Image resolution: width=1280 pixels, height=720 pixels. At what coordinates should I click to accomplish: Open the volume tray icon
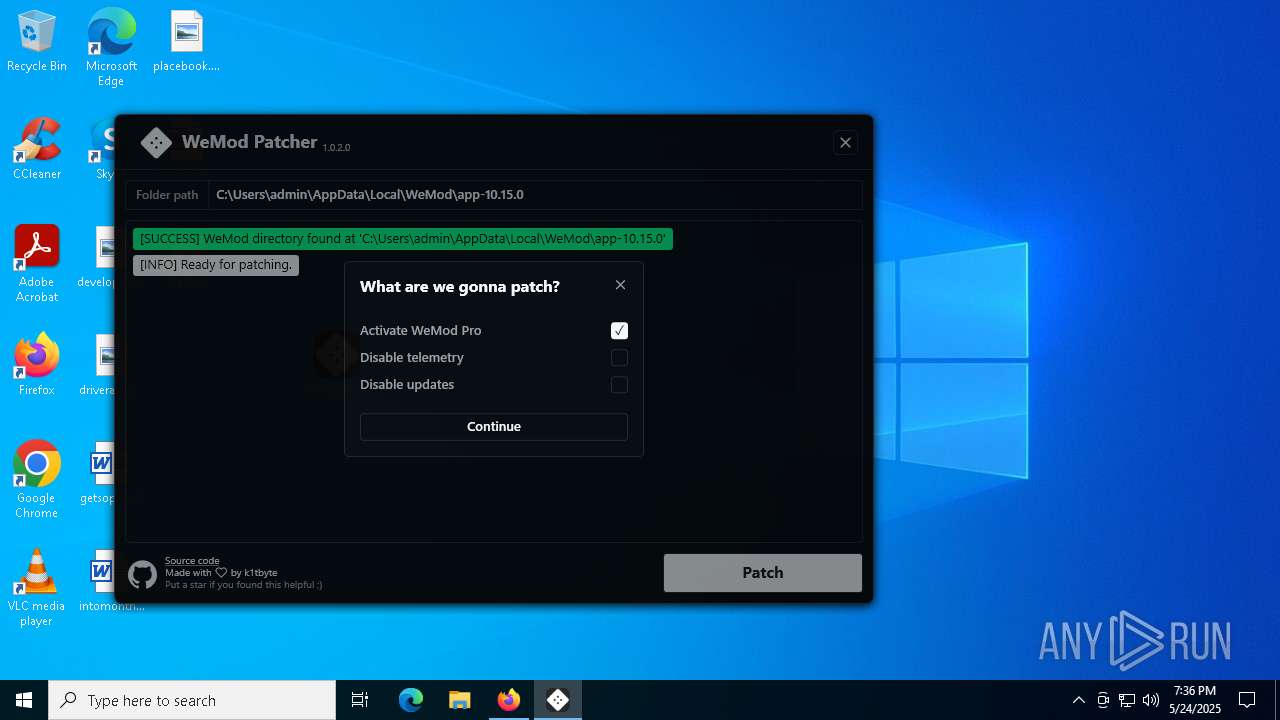(1151, 700)
